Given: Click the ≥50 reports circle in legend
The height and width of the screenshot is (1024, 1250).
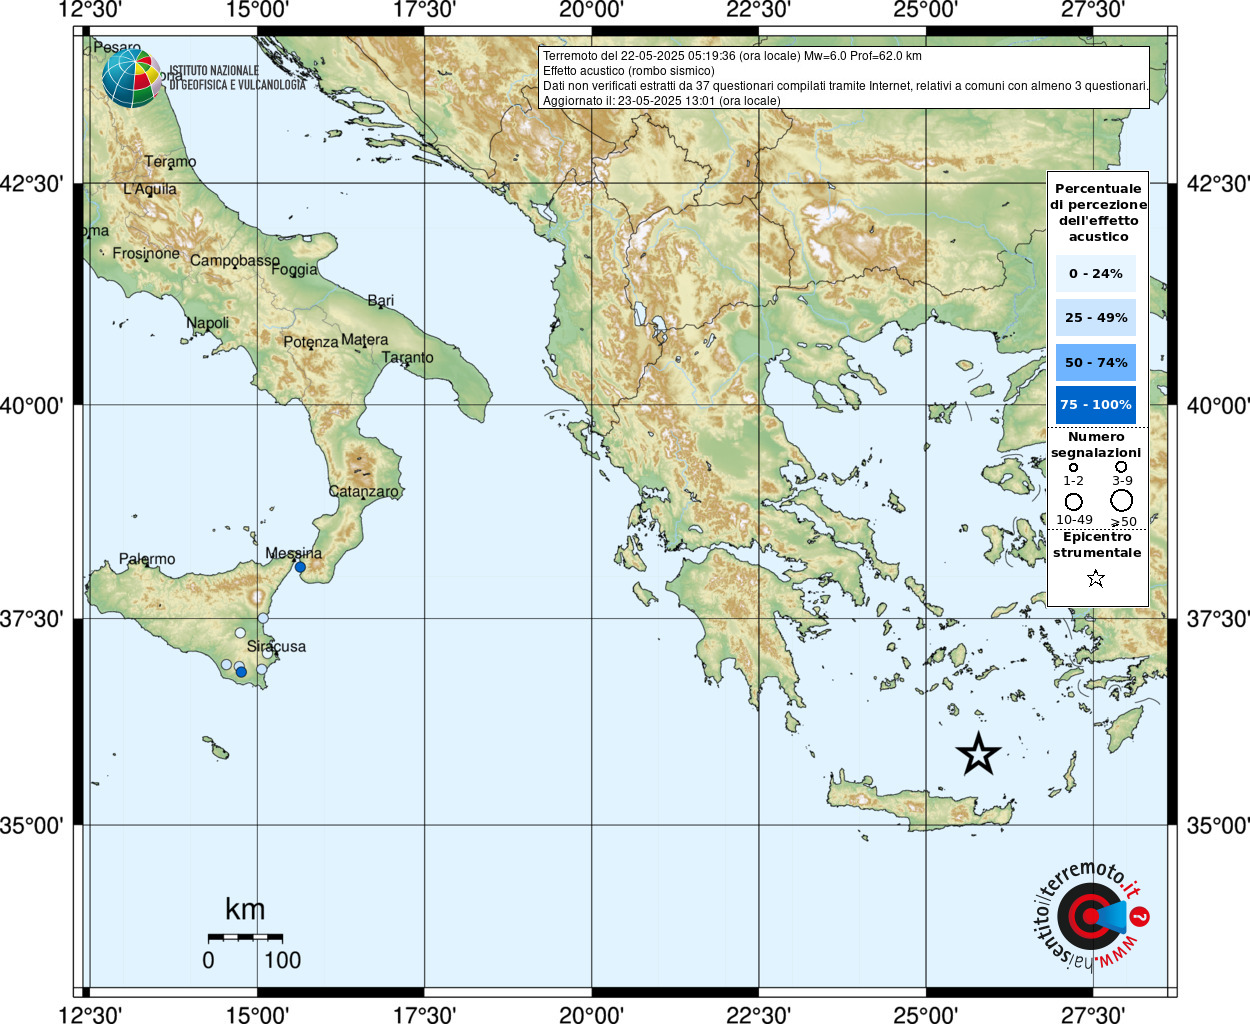Looking at the screenshot, I should (1122, 500).
